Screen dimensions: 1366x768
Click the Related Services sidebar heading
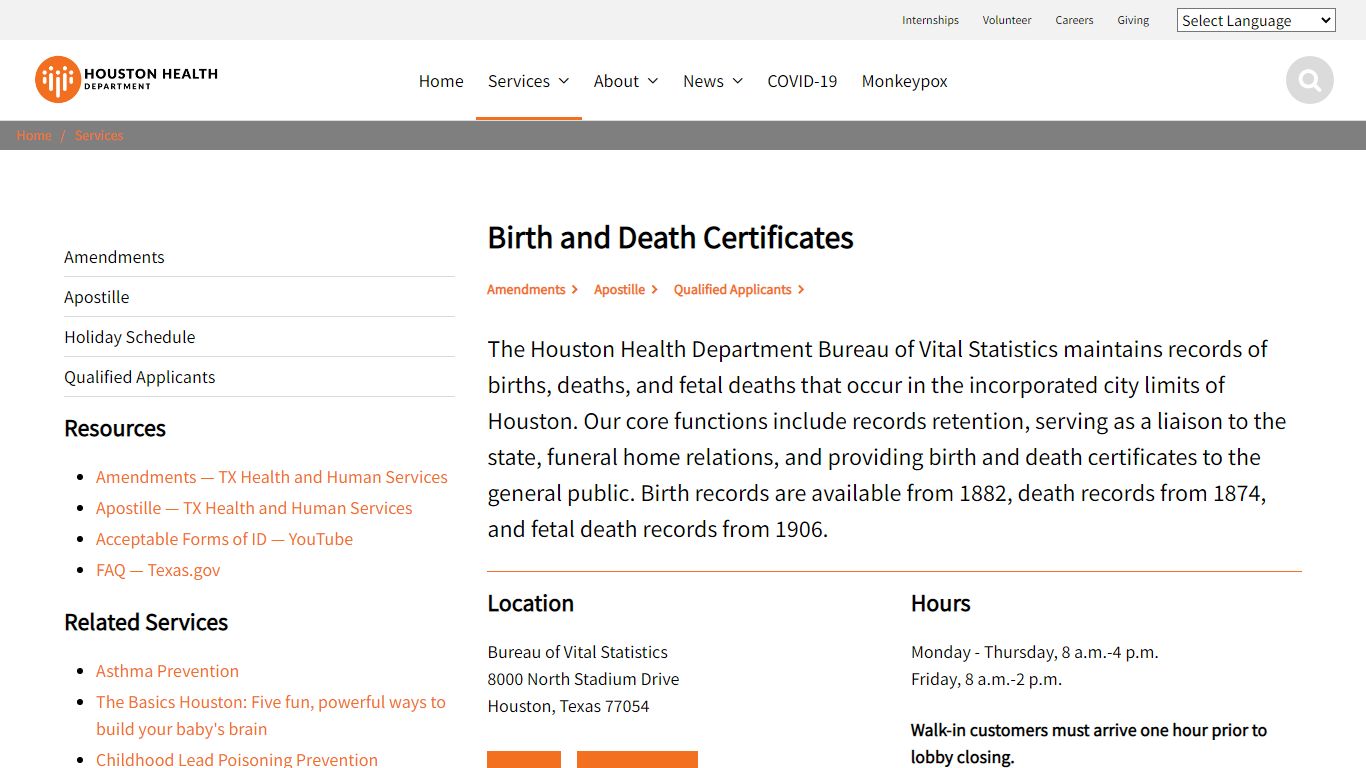click(x=146, y=622)
